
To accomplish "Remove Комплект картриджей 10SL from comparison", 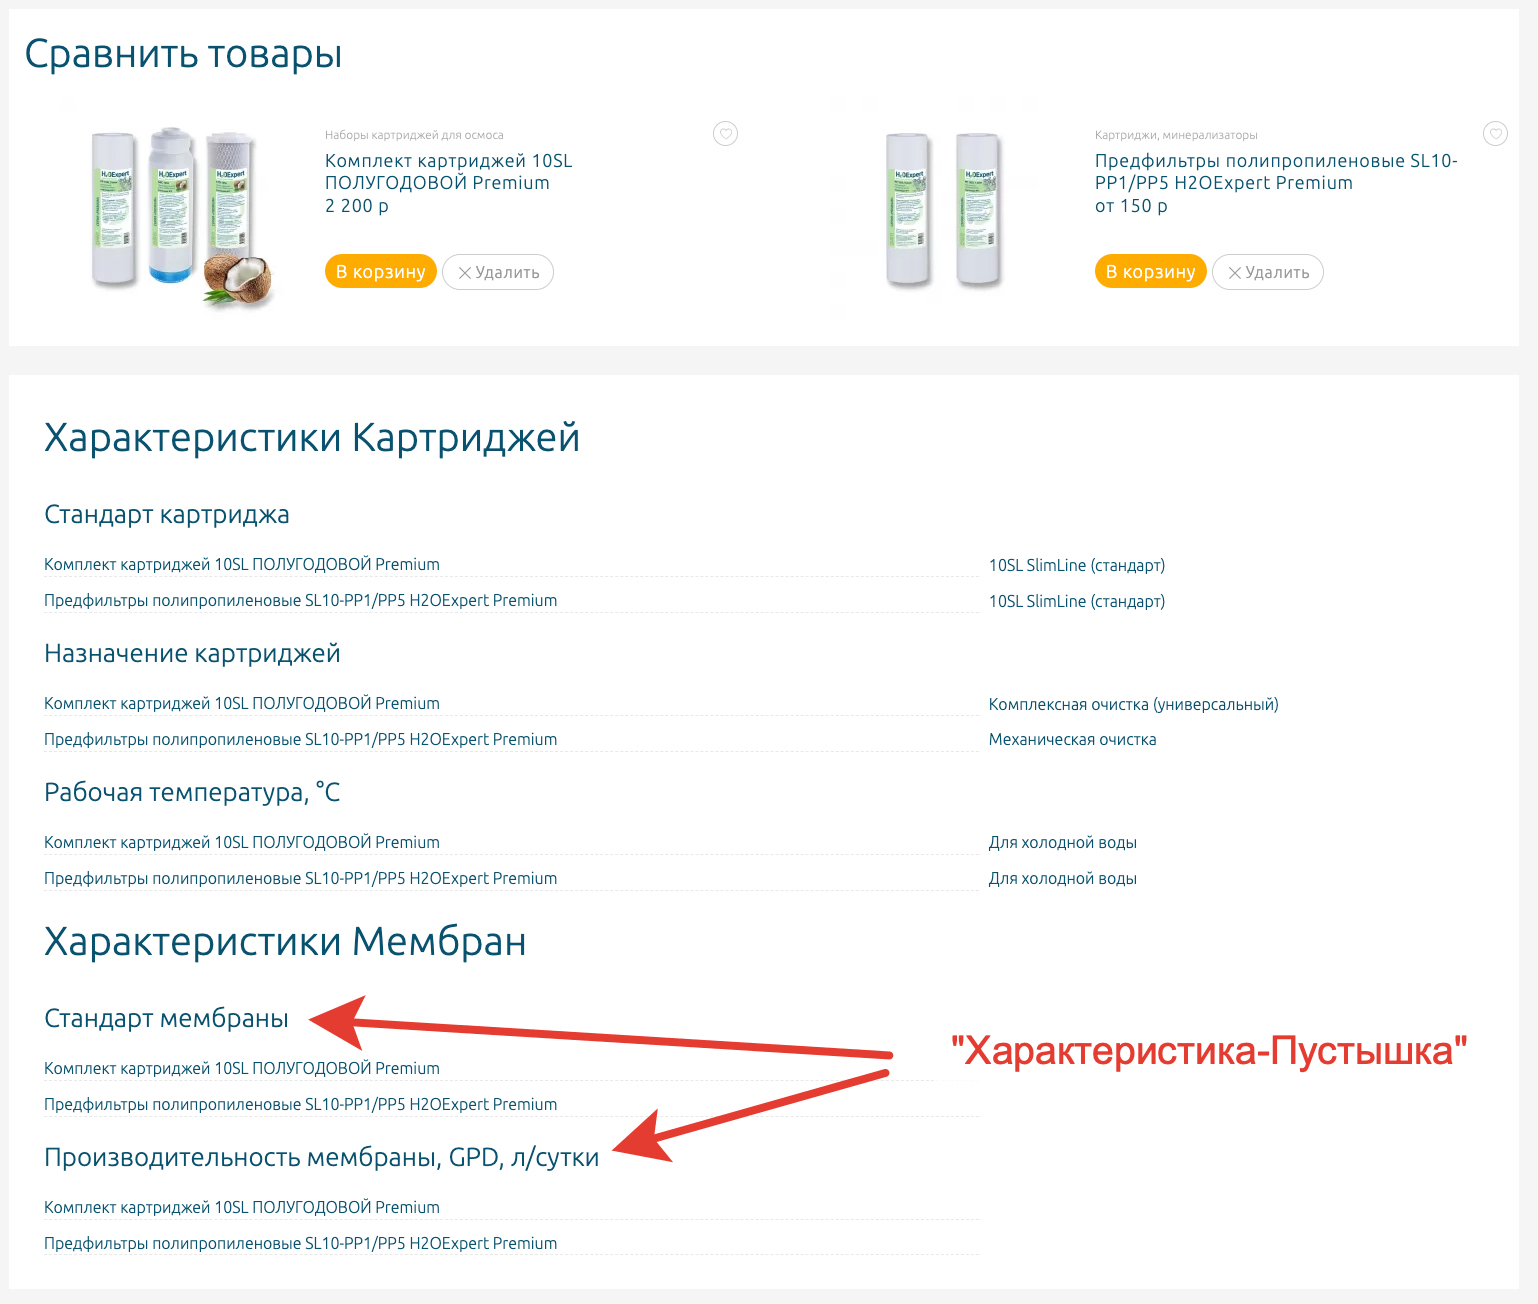I will tap(498, 272).
